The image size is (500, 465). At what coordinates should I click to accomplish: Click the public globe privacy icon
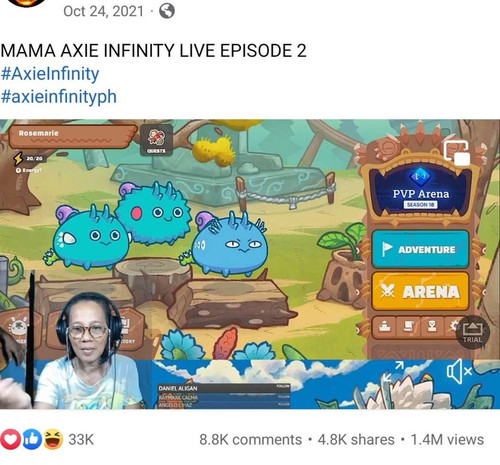pos(167,11)
